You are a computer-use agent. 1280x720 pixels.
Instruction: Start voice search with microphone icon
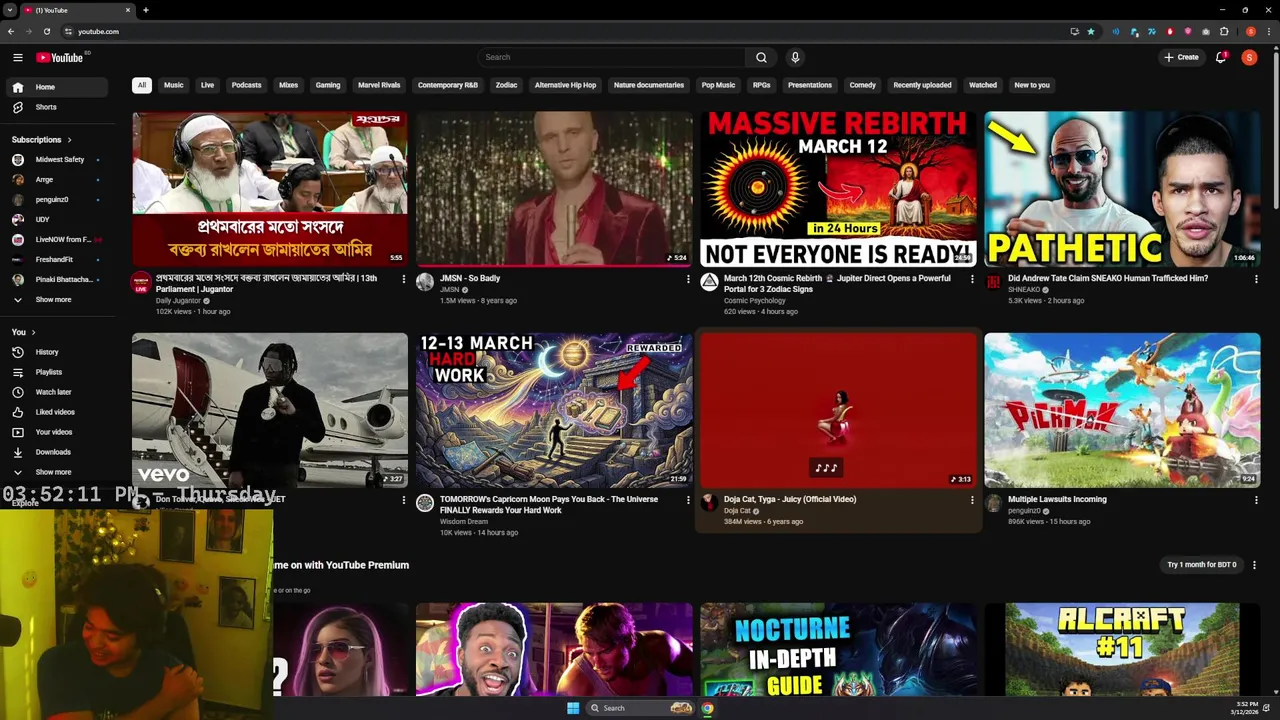click(795, 57)
